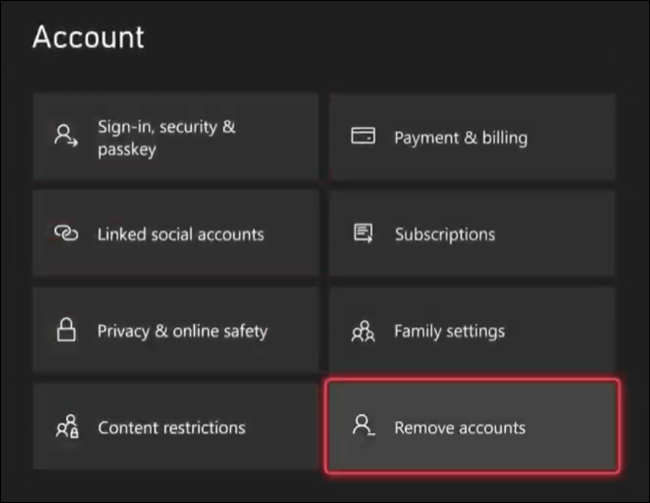Viewport: 650px width, 503px height.
Task: Go to the Subscriptions text label
Action: [444, 235]
